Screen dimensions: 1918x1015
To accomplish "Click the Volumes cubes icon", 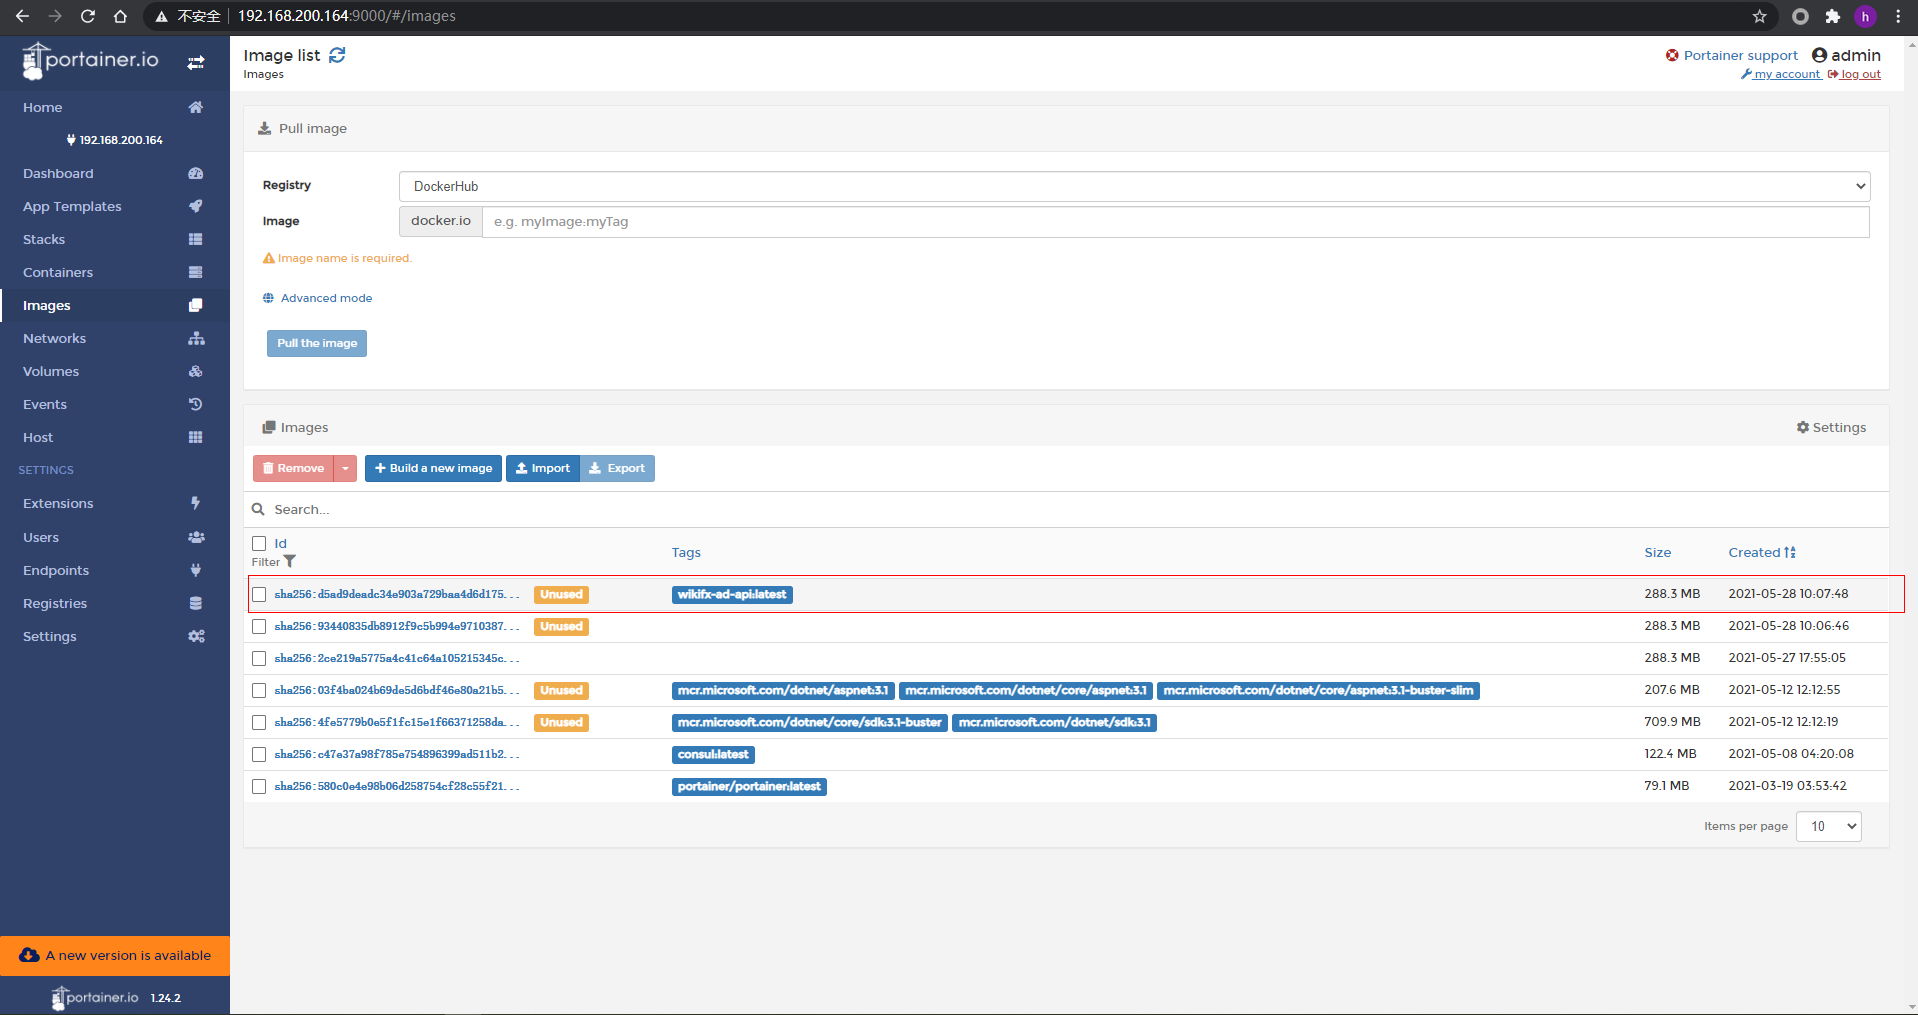I will pos(196,371).
